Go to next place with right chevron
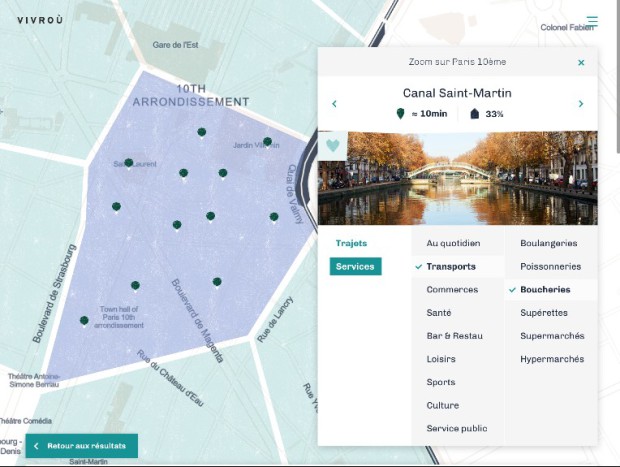This screenshot has height=467, width=620. coord(581,104)
